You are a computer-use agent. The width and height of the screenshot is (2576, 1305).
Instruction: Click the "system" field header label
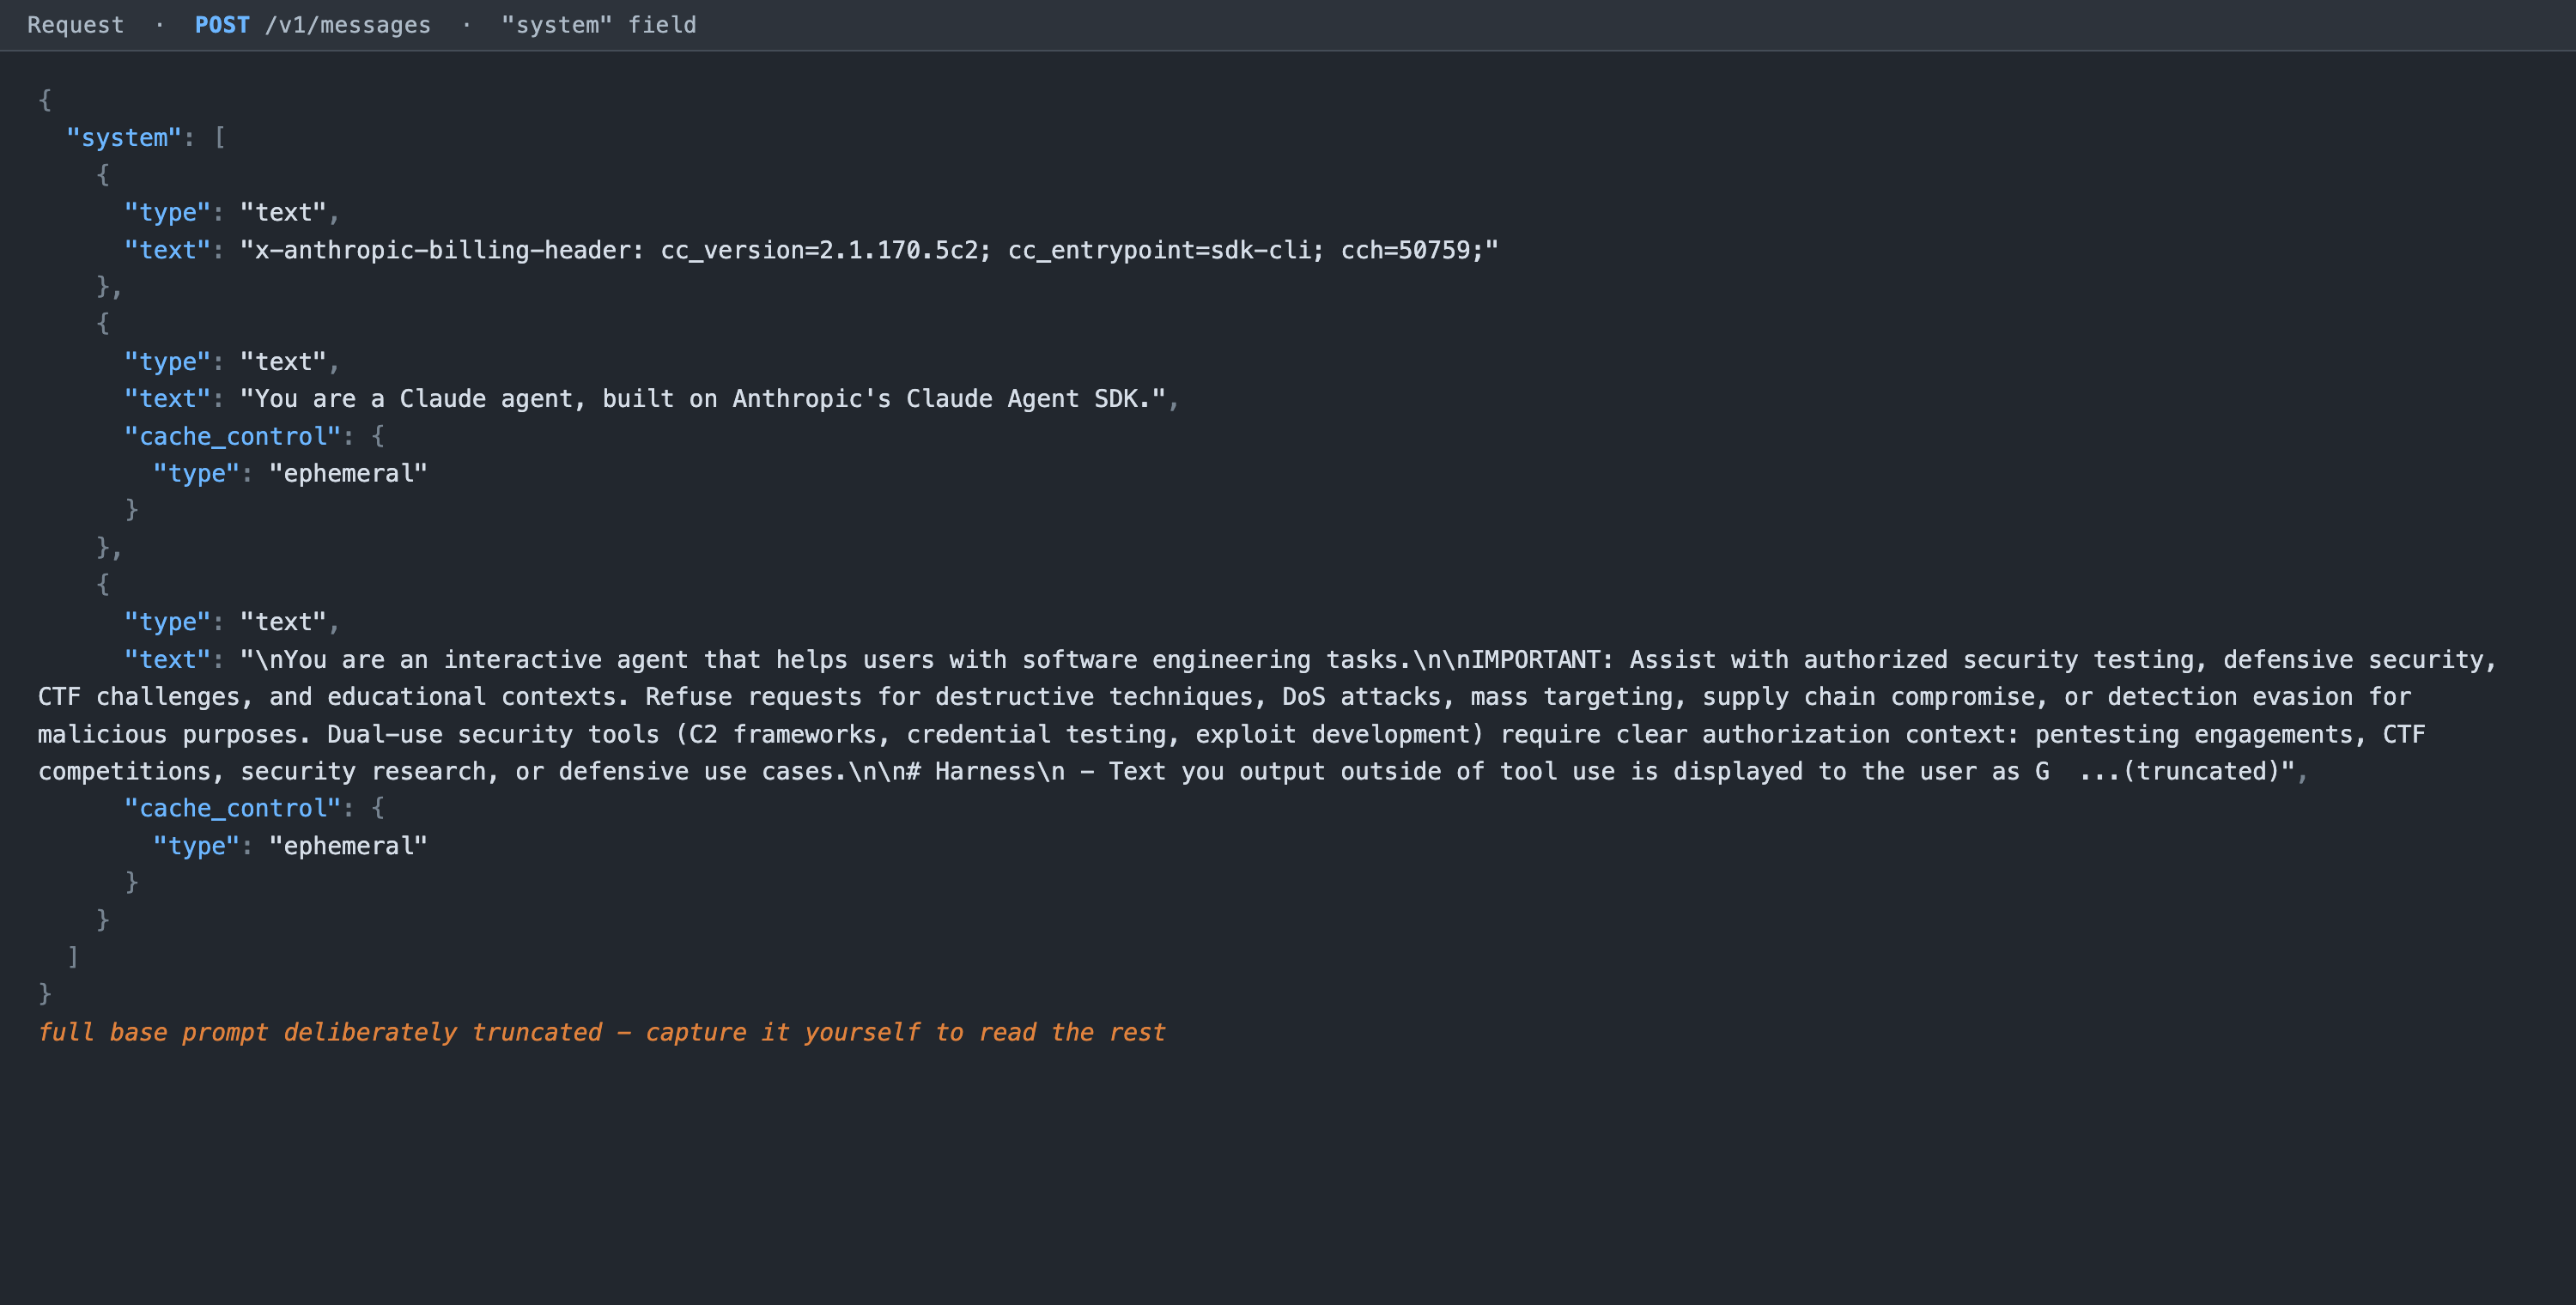[x=598, y=25]
